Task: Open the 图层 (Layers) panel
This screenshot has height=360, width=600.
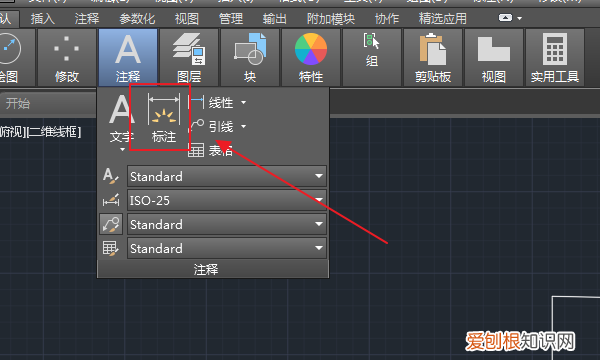Action: (189, 57)
